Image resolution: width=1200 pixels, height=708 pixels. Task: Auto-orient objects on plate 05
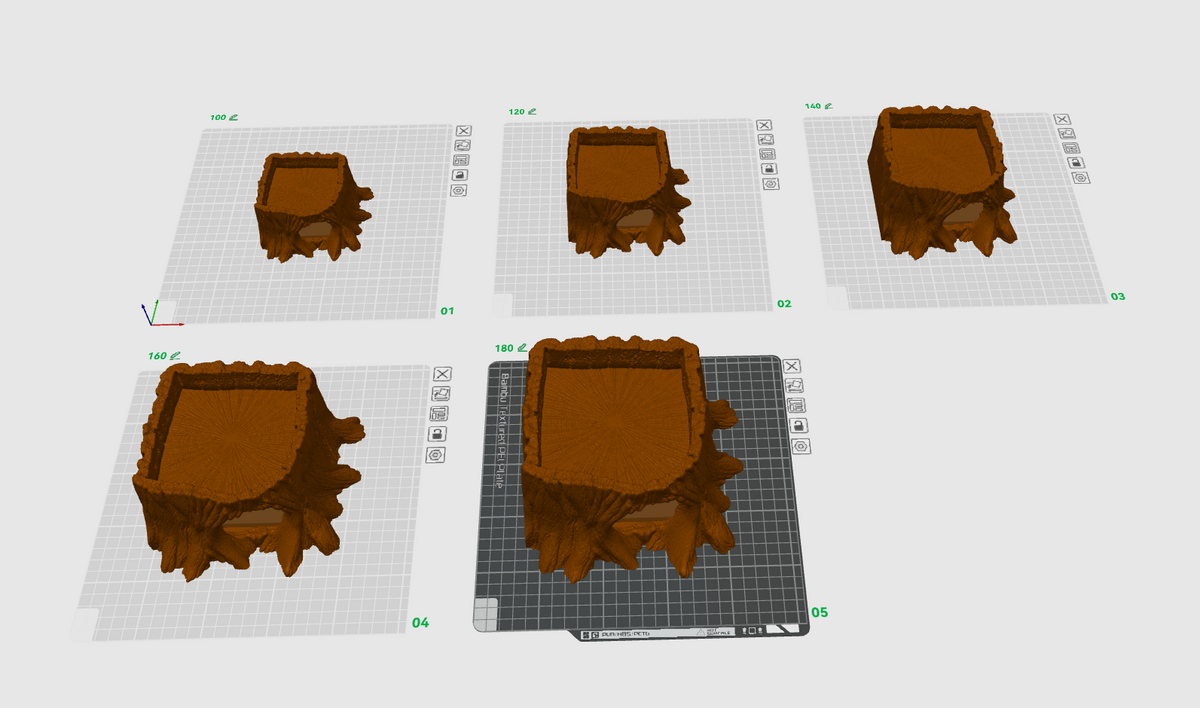click(x=795, y=385)
